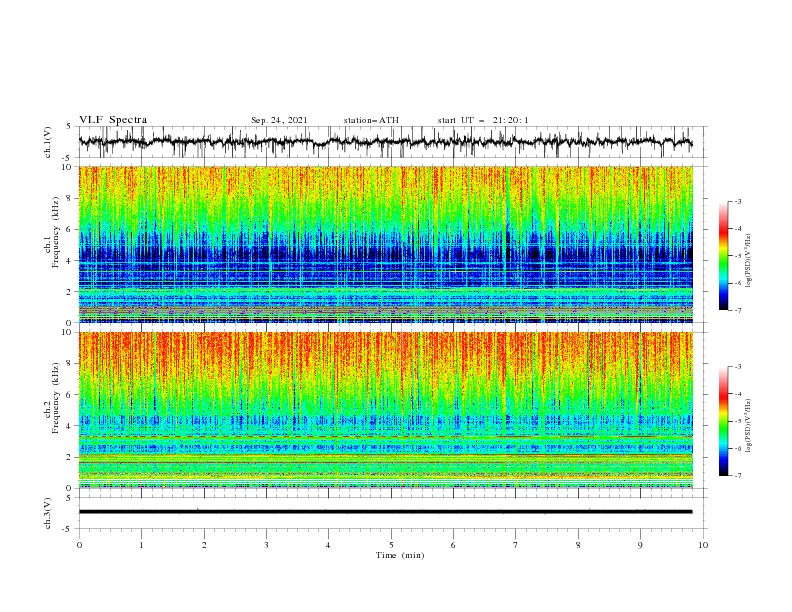Click time axis tick label "3"

(x=266, y=545)
